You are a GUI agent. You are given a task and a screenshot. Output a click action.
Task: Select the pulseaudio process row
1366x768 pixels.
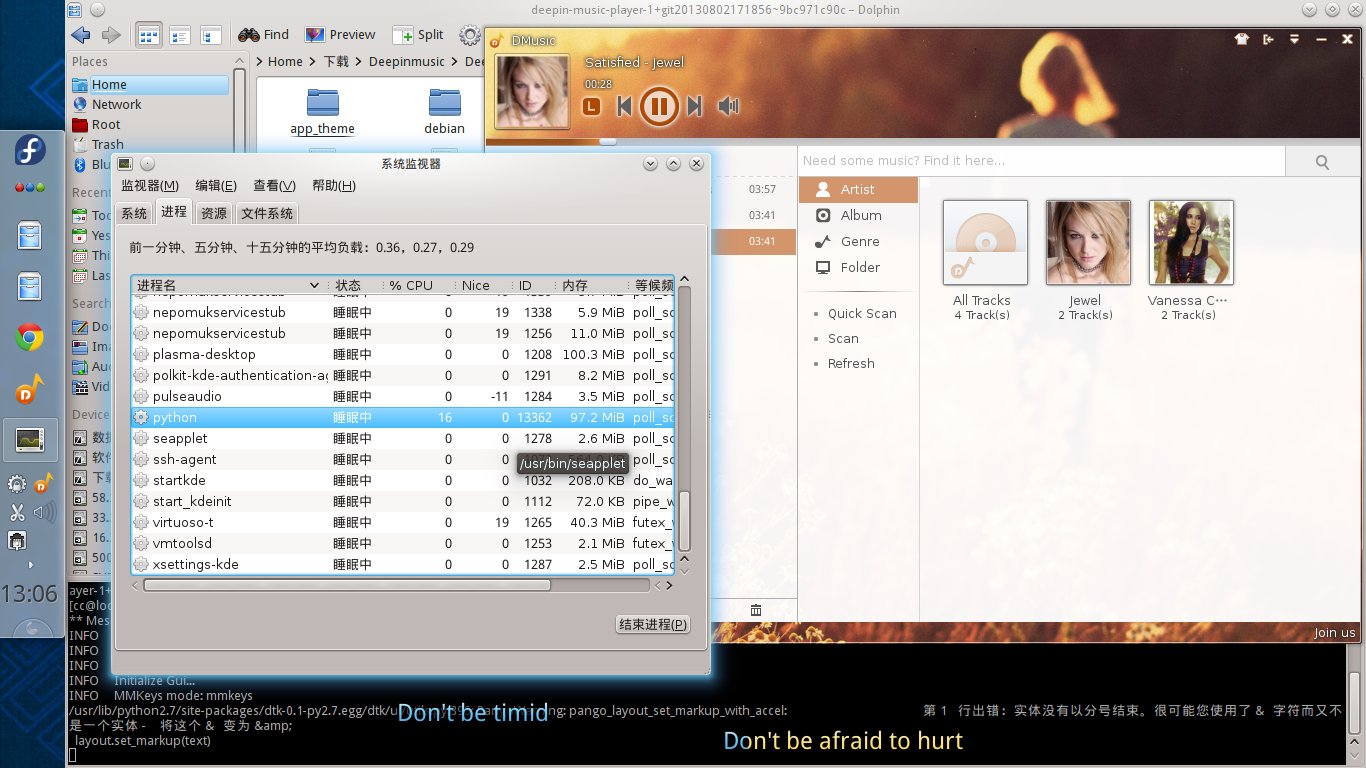click(x=403, y=396)
